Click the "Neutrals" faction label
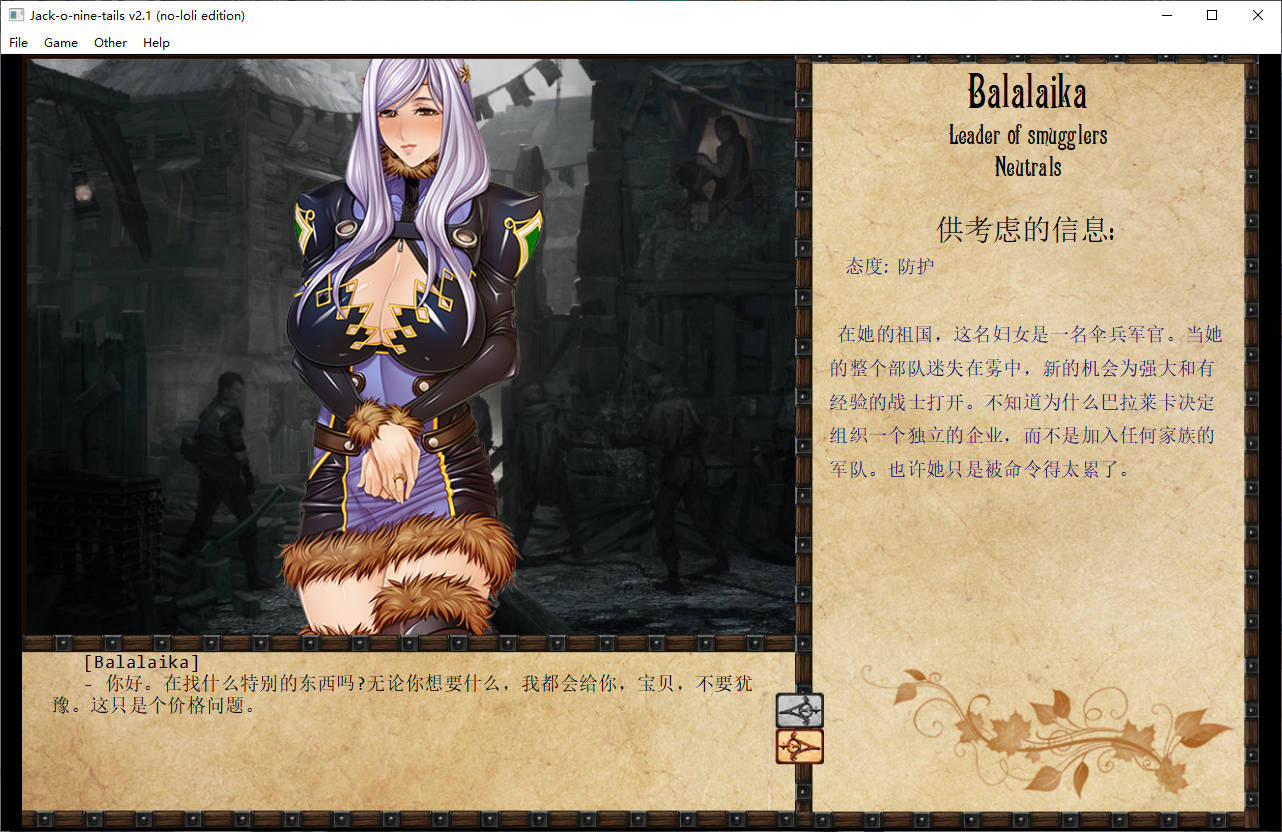The height and width of the screenshot is (832, 1282). click(1027, 167)
